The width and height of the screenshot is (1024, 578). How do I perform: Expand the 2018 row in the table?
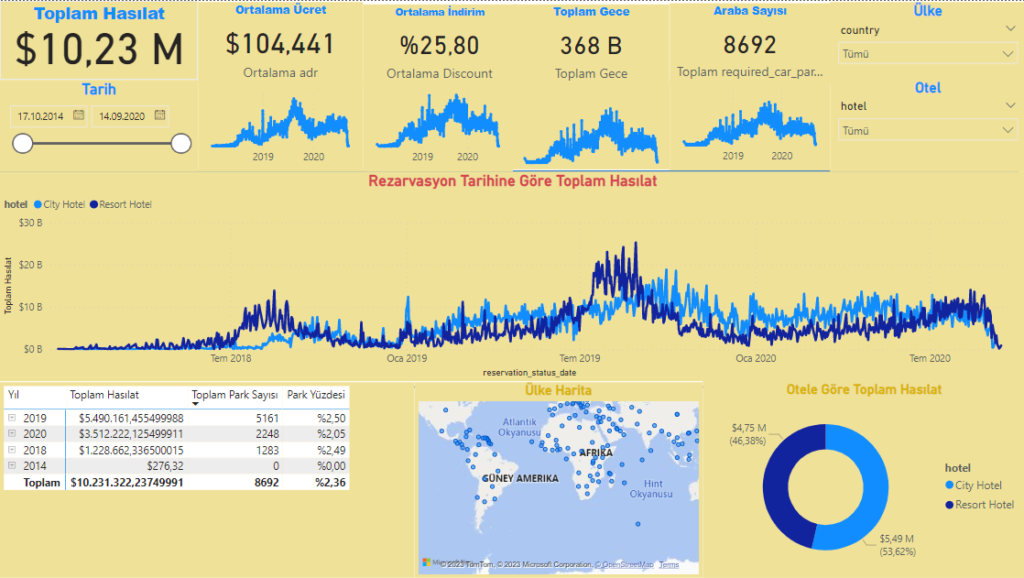[12, 449]
